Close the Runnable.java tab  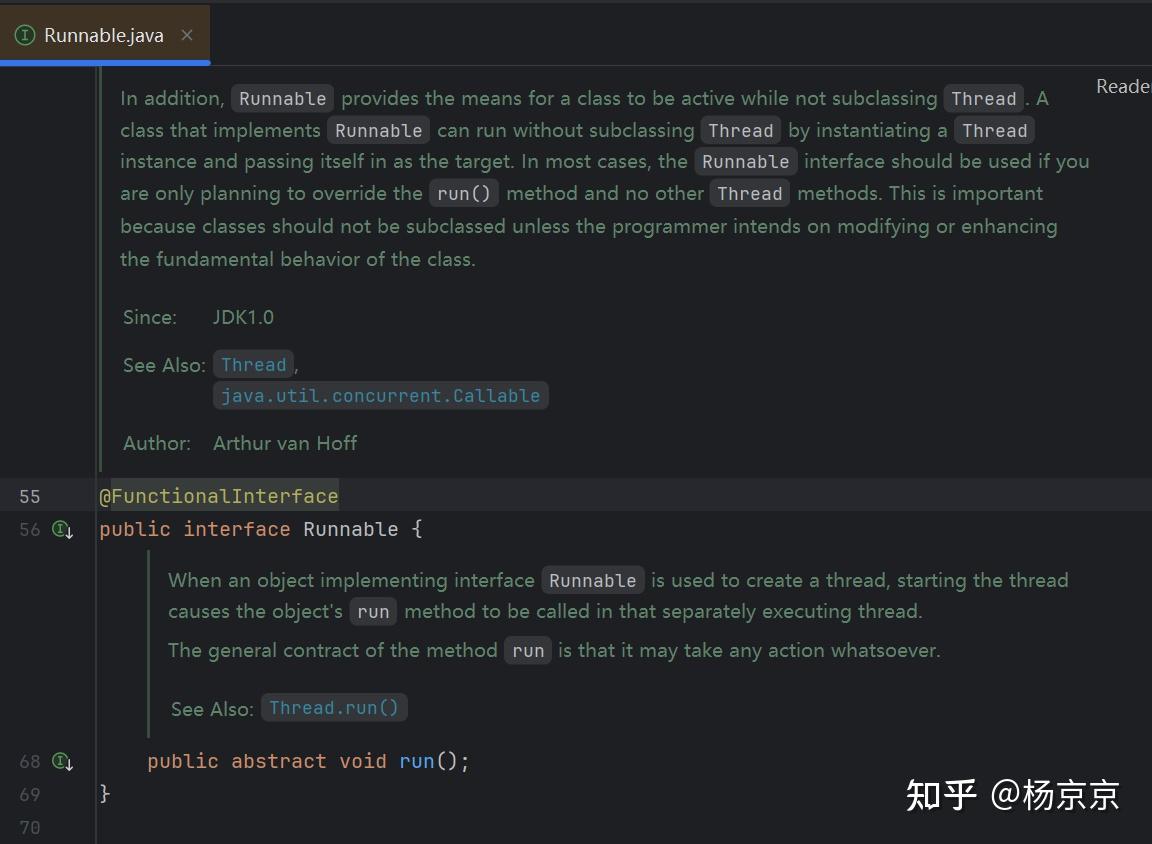[x=186, y=33]
